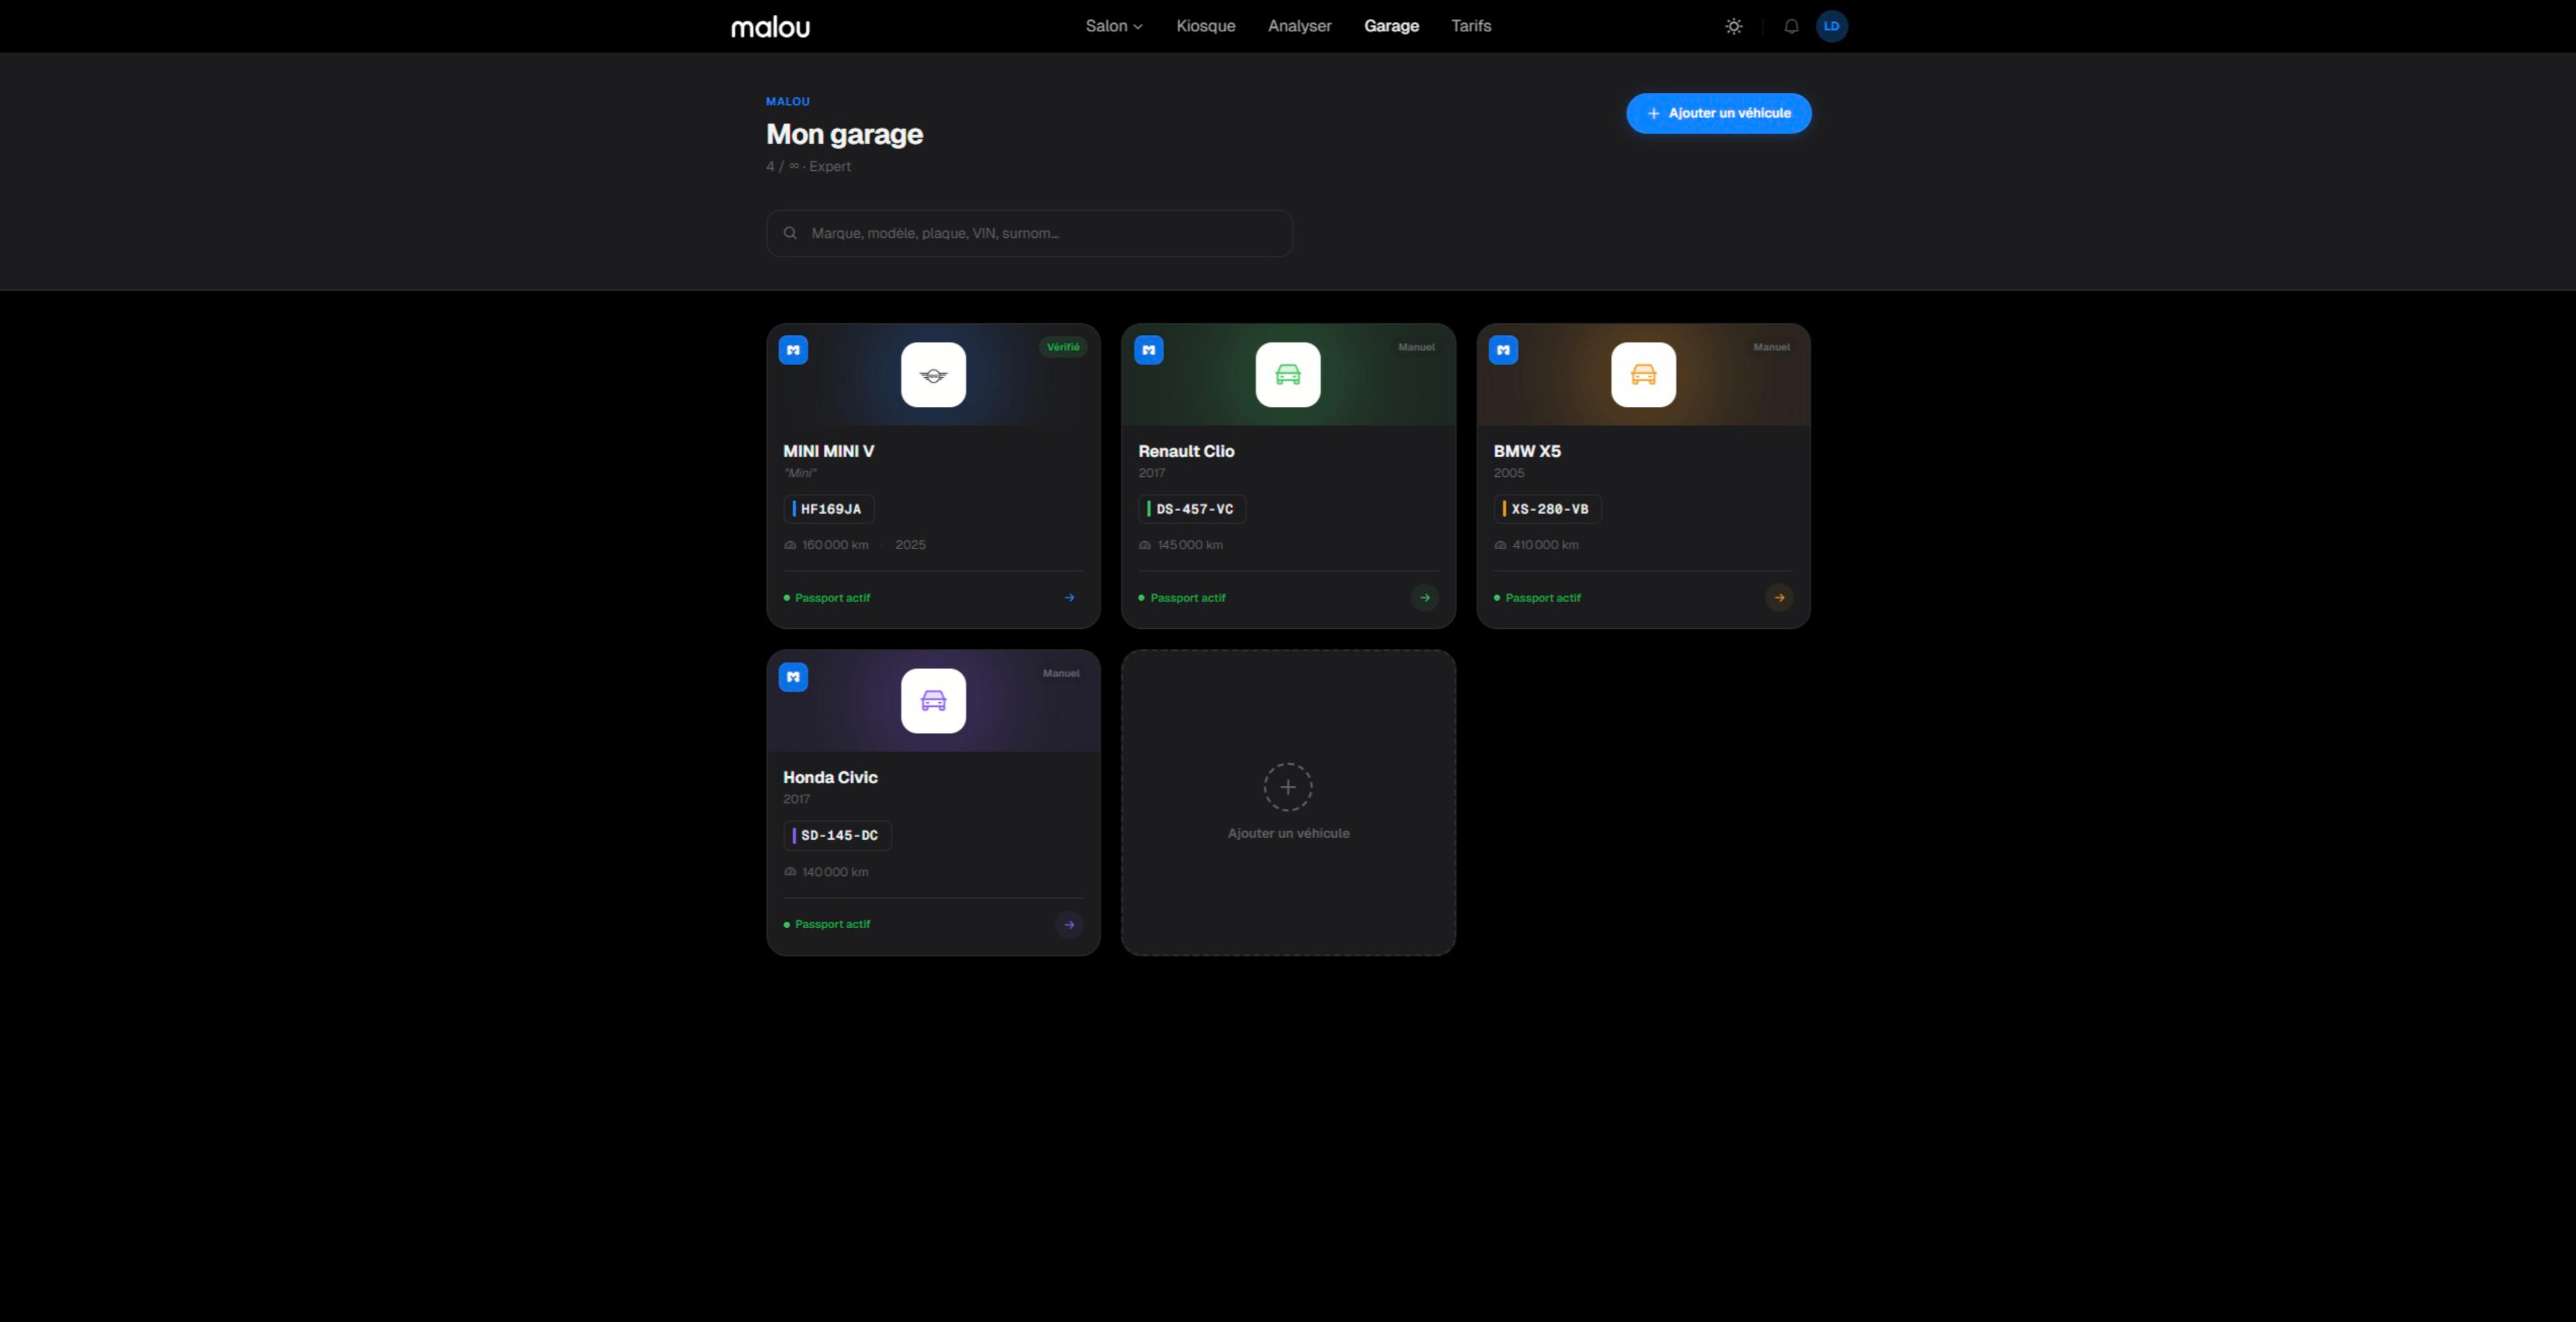This screenshot has width=2576, height=1322.
Task: Click the MINI brand logo thumbnail
Action: 933,375
